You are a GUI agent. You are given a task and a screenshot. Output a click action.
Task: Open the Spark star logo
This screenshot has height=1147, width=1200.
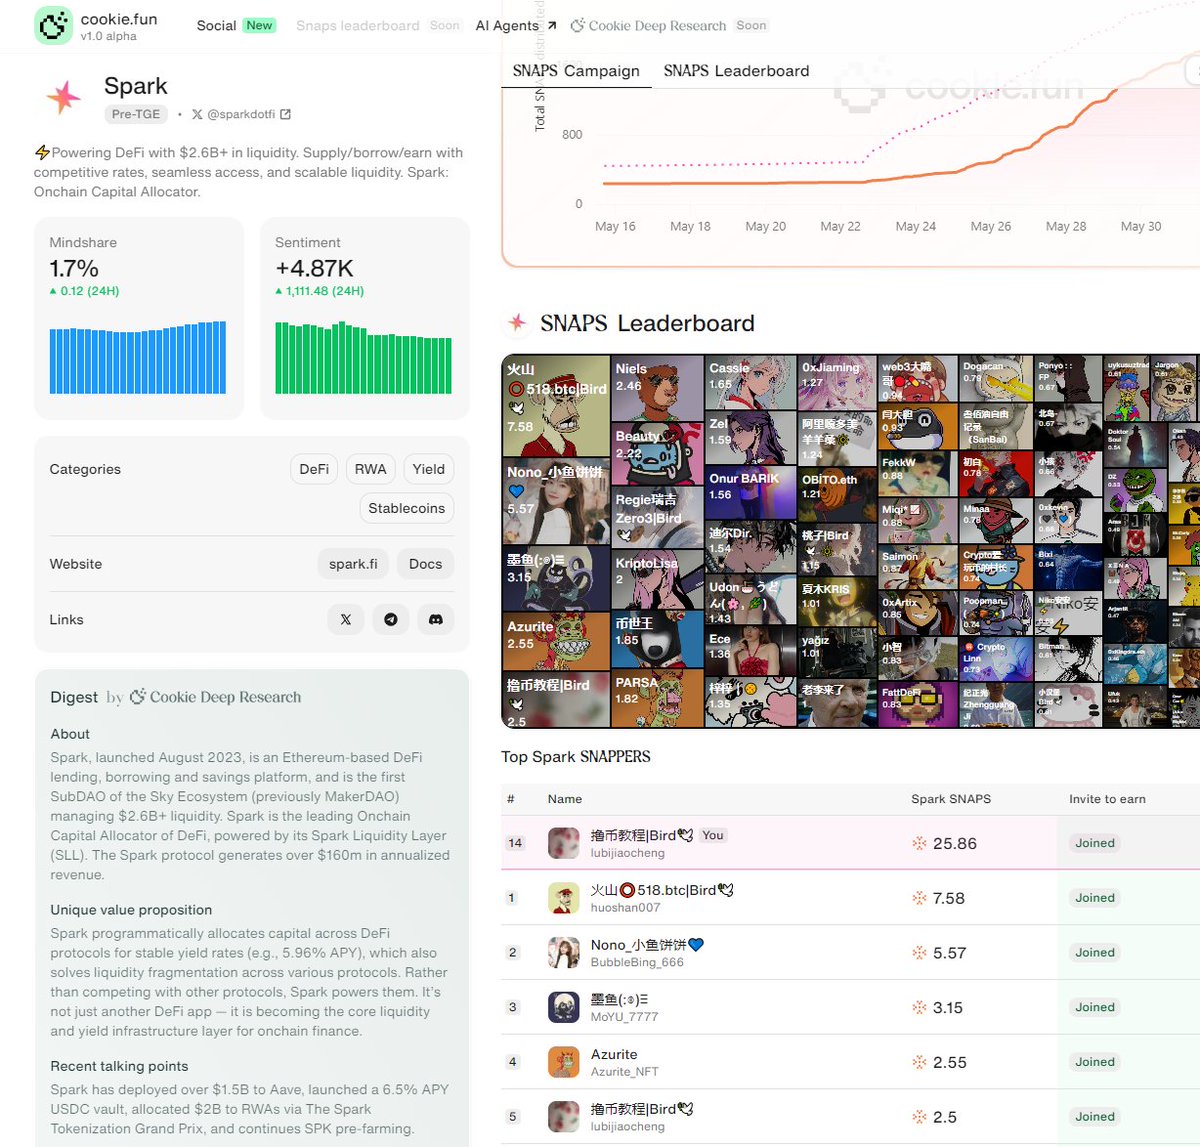coord(64,98)
